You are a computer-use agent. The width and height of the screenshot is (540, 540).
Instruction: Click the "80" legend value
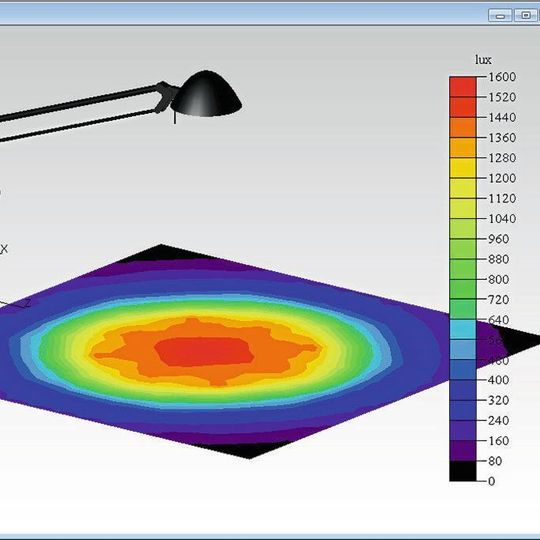(495, 461)
